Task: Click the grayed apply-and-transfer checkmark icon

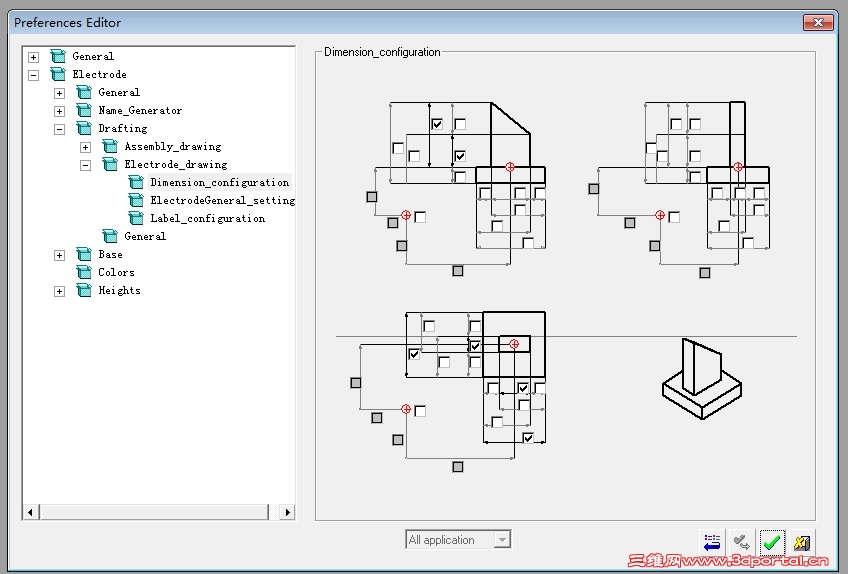Action: click(741, 542)
